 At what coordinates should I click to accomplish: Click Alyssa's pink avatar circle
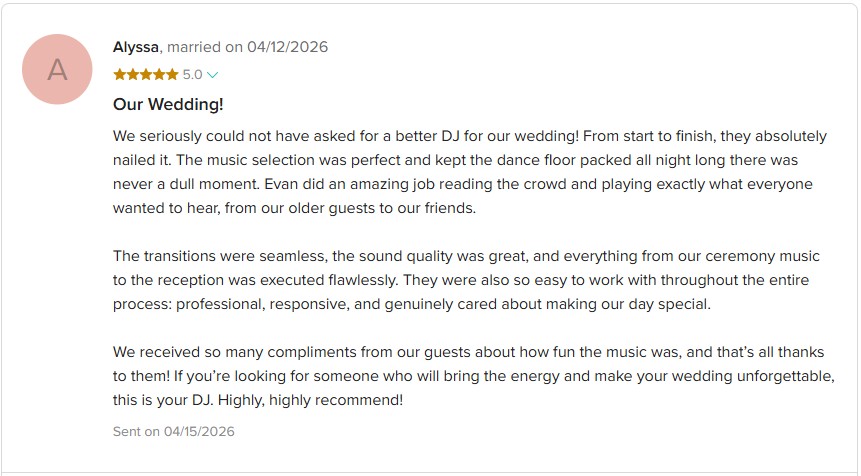(x=57, y=69)
